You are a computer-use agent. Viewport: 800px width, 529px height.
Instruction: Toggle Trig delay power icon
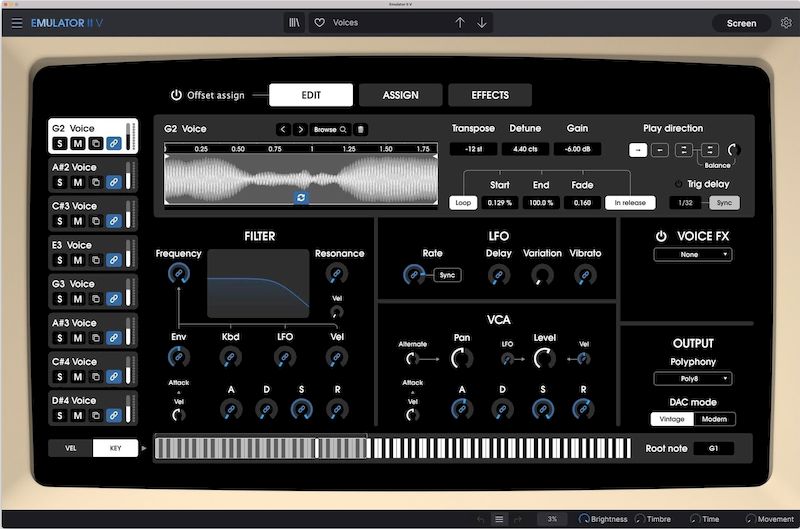click(x=678, y=184)
